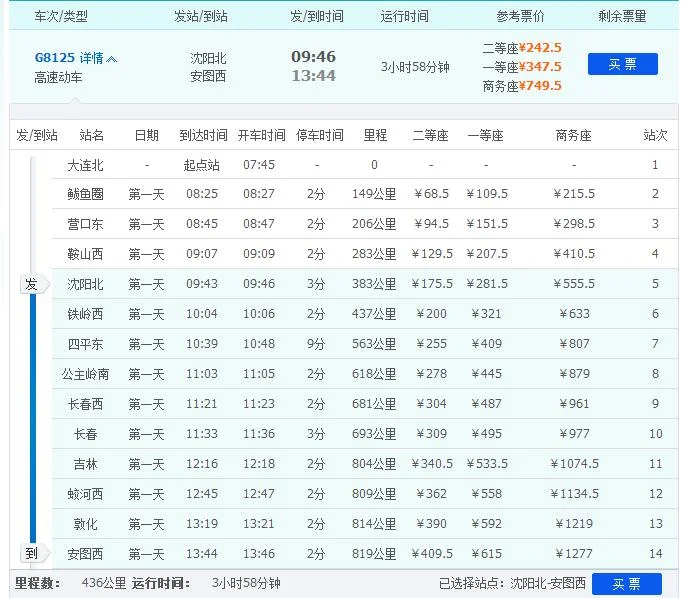This screenshot has height=598, width=681.
Task: Click the ¥1074.5 price for 吉林
Action: [x=574, y=464]
